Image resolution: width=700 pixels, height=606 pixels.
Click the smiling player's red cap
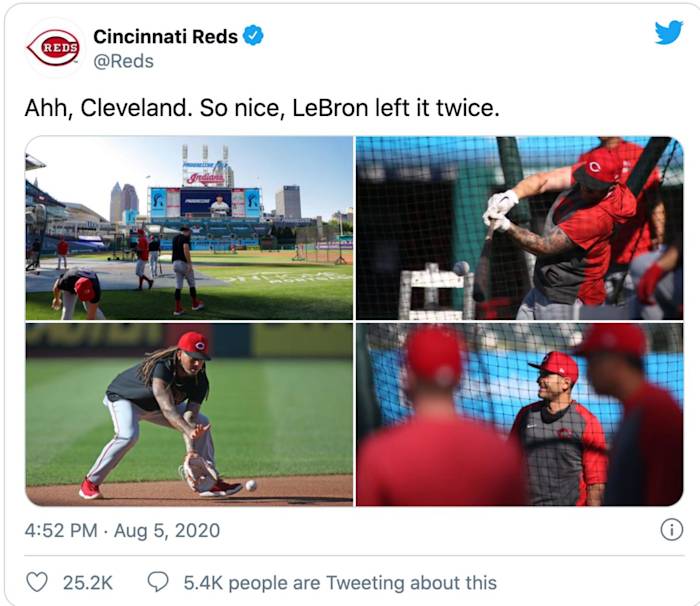coord(556,364)
